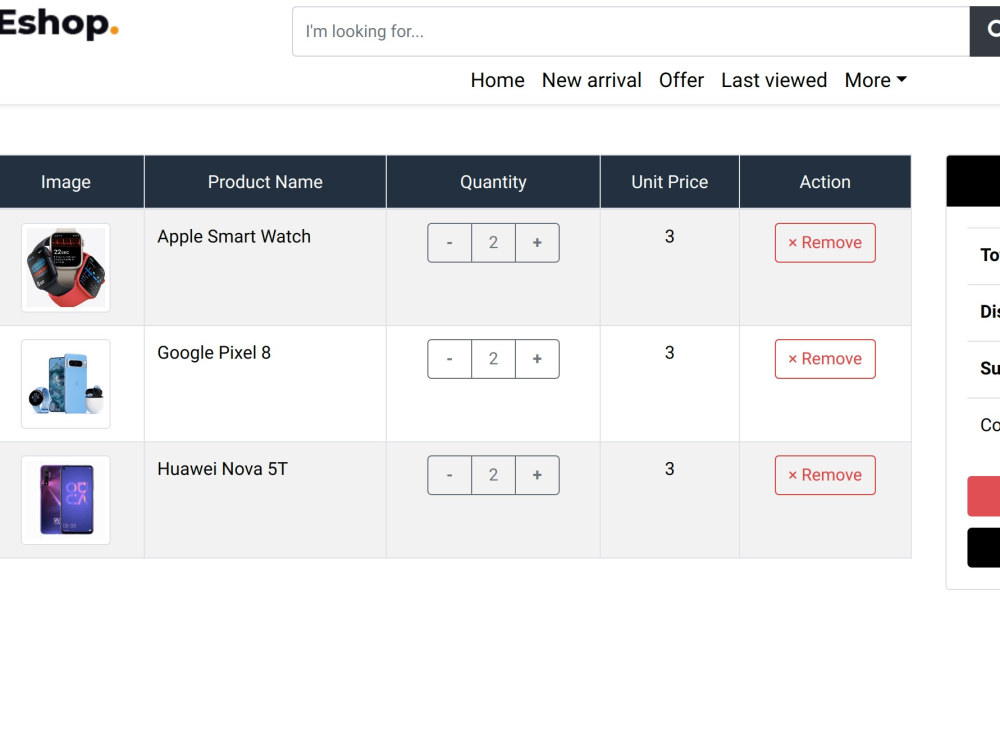Click the Google Pixel 8 name
Screen dimensions: 1000x750
[x=214, y=353]
